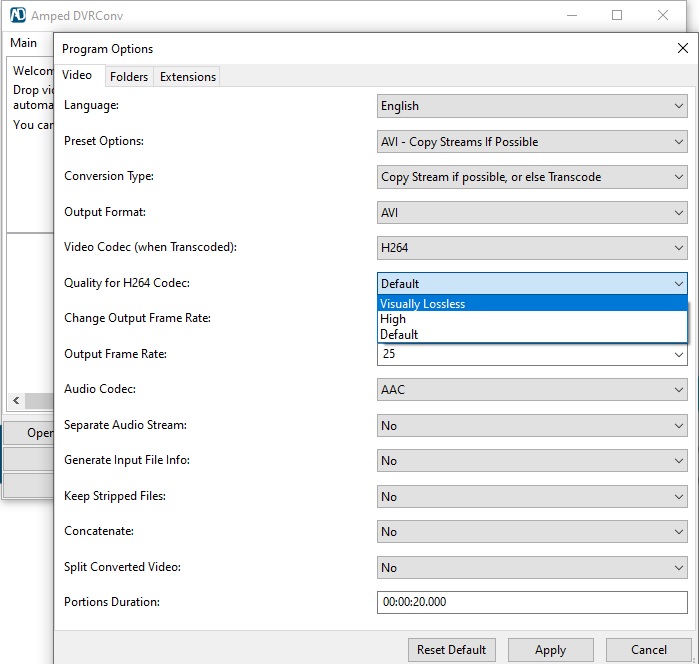Open the Separate Audio Stream dropdown

pos(532,425)
